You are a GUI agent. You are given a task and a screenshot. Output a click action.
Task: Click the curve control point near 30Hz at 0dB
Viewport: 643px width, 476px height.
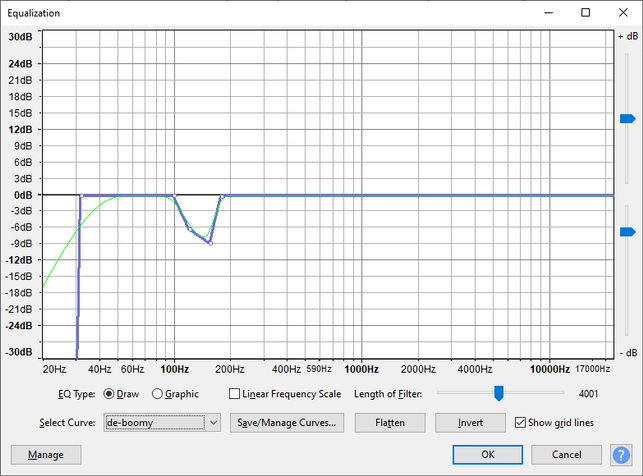(x=82, y=196)
